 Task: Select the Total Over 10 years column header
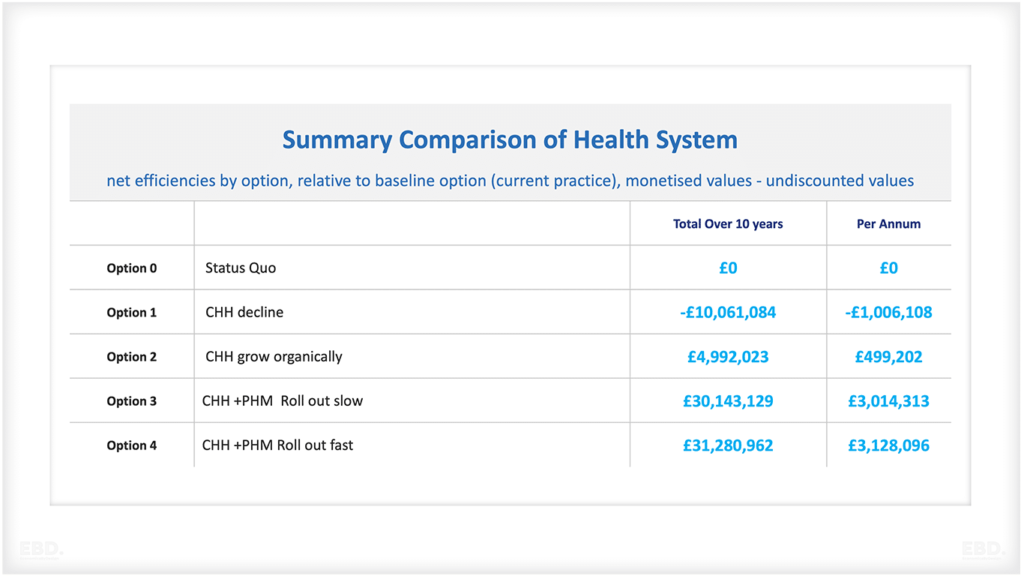(728, 224)
